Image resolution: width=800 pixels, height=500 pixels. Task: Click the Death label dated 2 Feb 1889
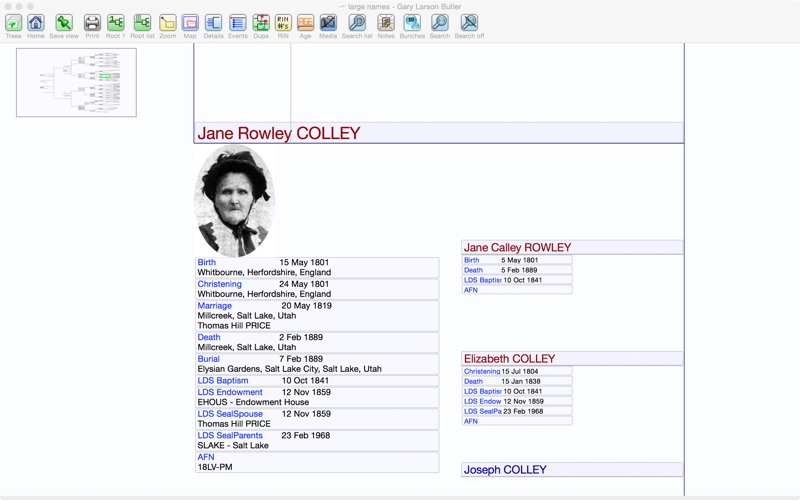tap(209, 337)
